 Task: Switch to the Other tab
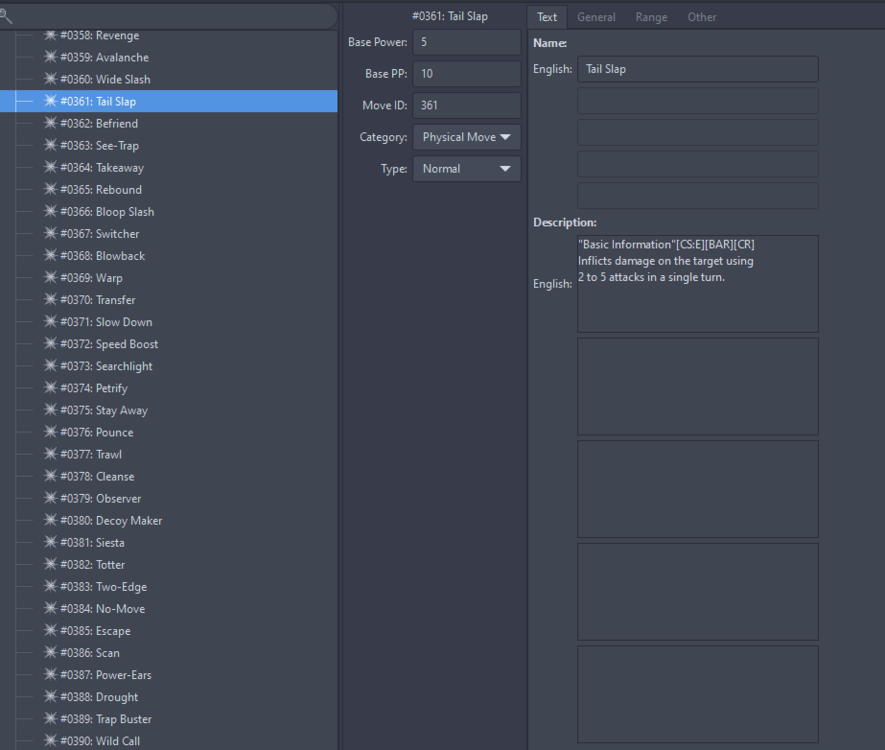point(701,16)
